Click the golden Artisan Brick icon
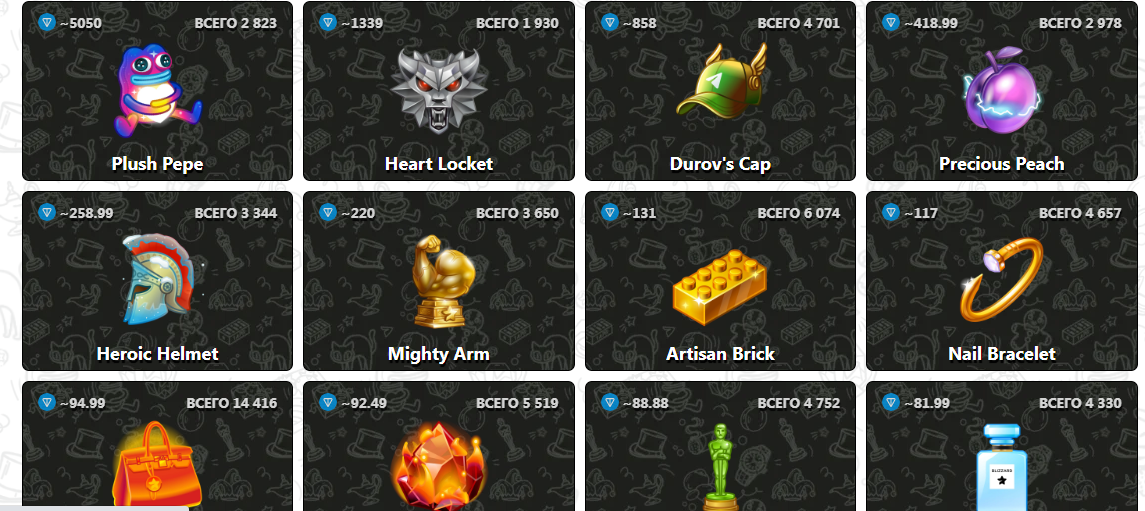The image size is (1145, 511). click(x=720, y=287)
